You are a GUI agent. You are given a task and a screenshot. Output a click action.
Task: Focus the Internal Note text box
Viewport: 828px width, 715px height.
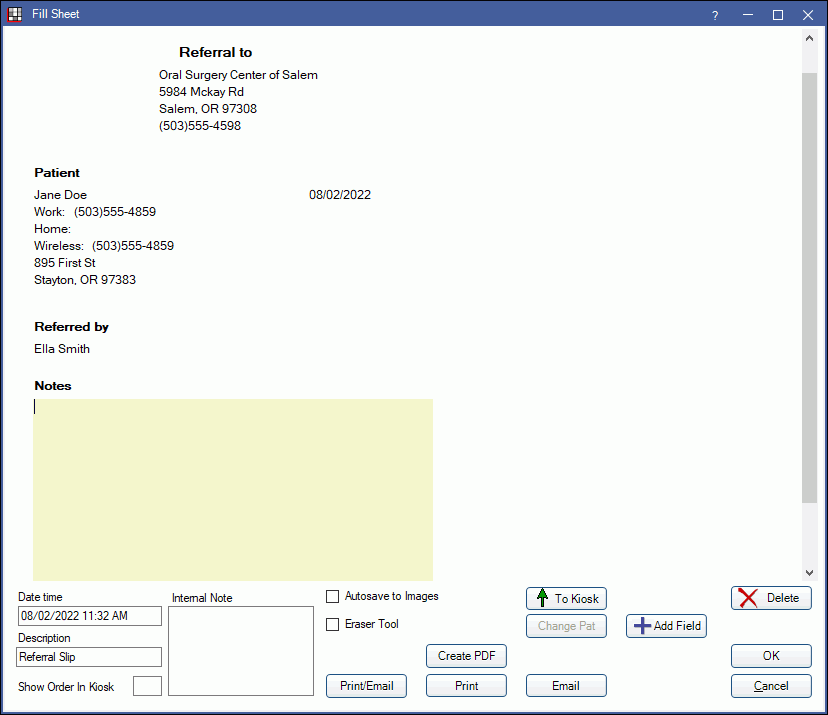pos(241,650)
